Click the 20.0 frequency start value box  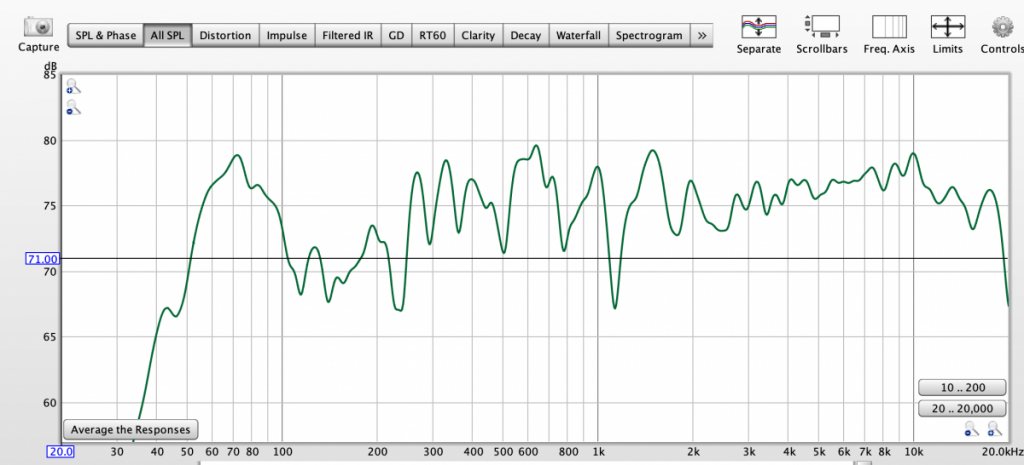60,451
